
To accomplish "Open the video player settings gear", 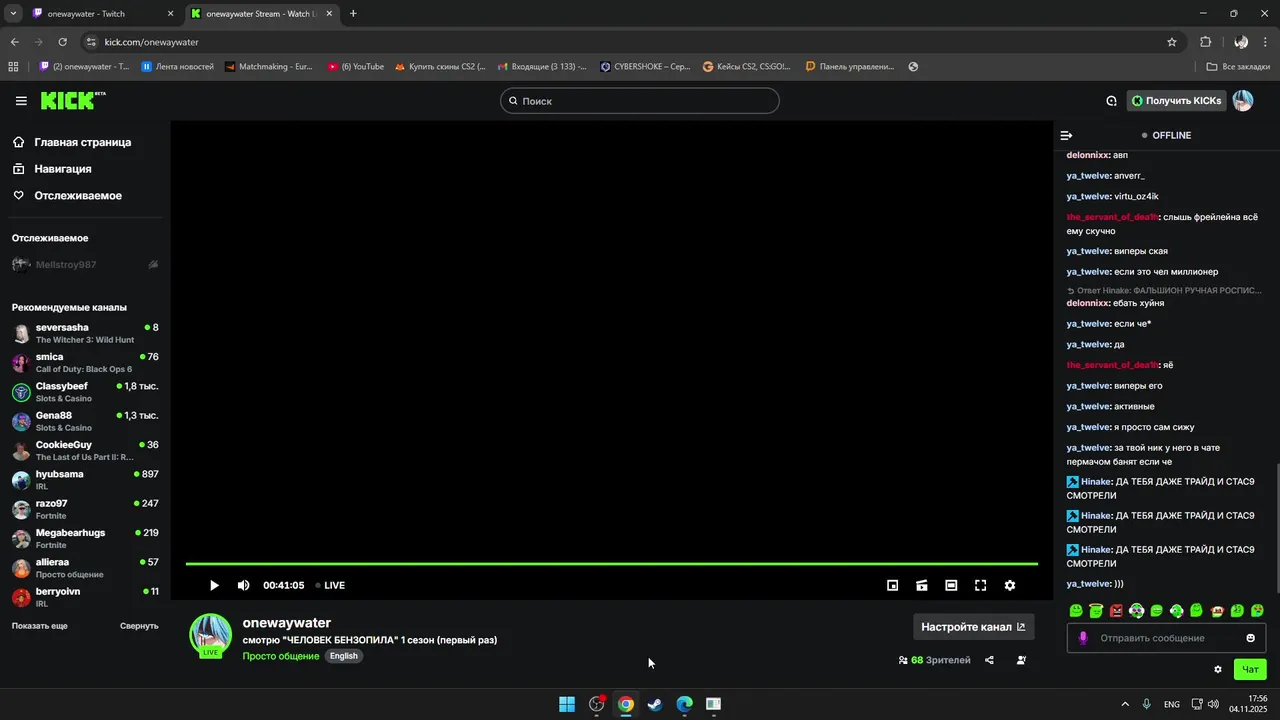I will [x=1010, y=585].
